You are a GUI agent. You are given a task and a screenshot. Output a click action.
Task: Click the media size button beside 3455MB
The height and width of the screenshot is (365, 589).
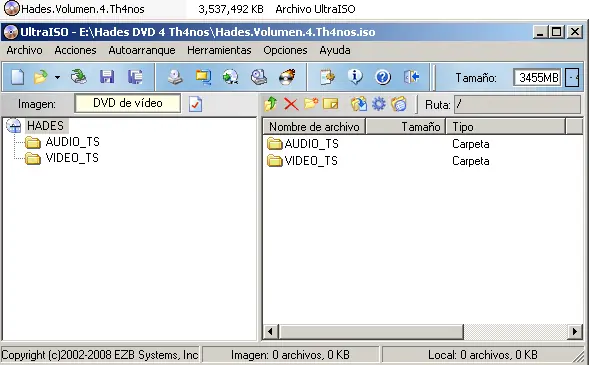click(x=572, y=78)
